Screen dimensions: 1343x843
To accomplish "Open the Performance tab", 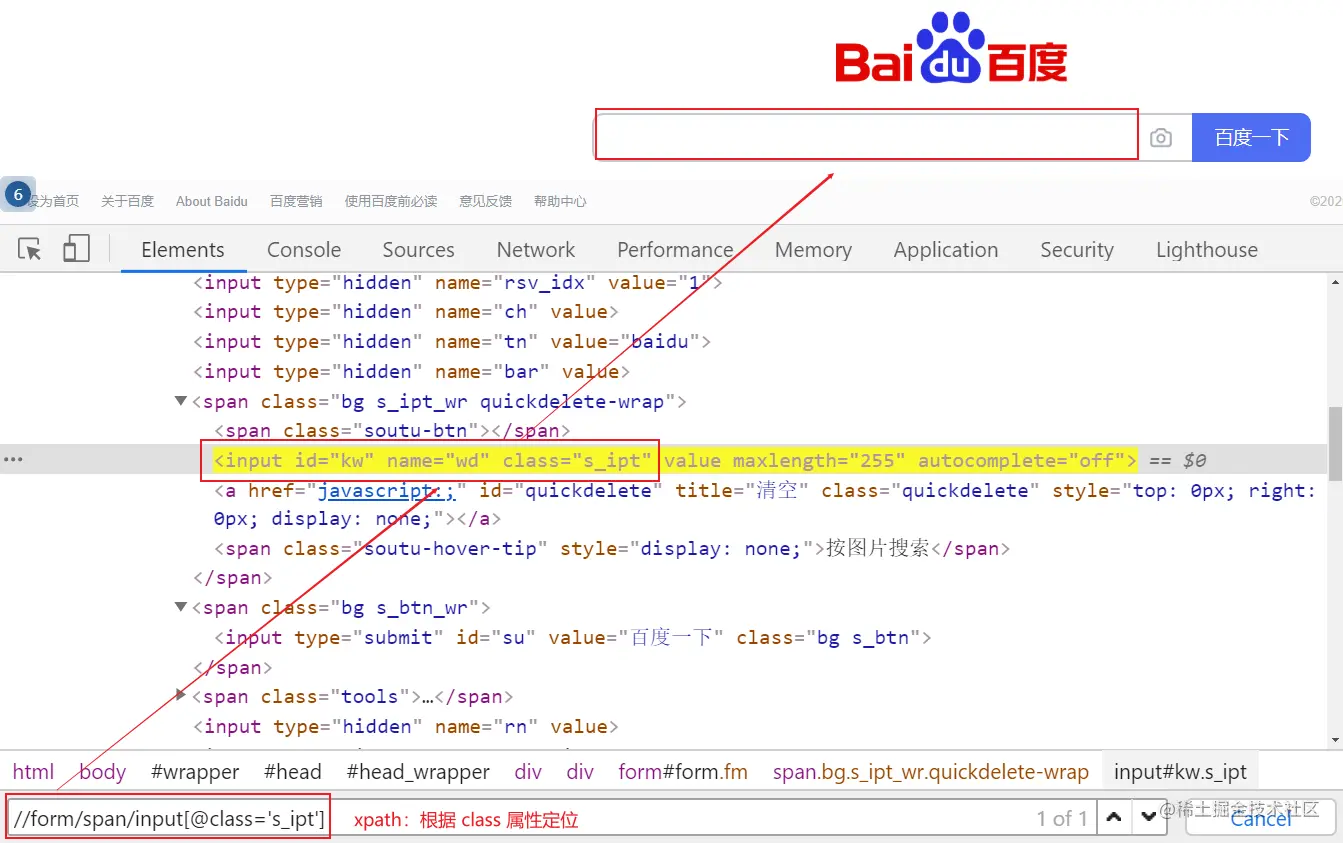I will pos(675,250).
